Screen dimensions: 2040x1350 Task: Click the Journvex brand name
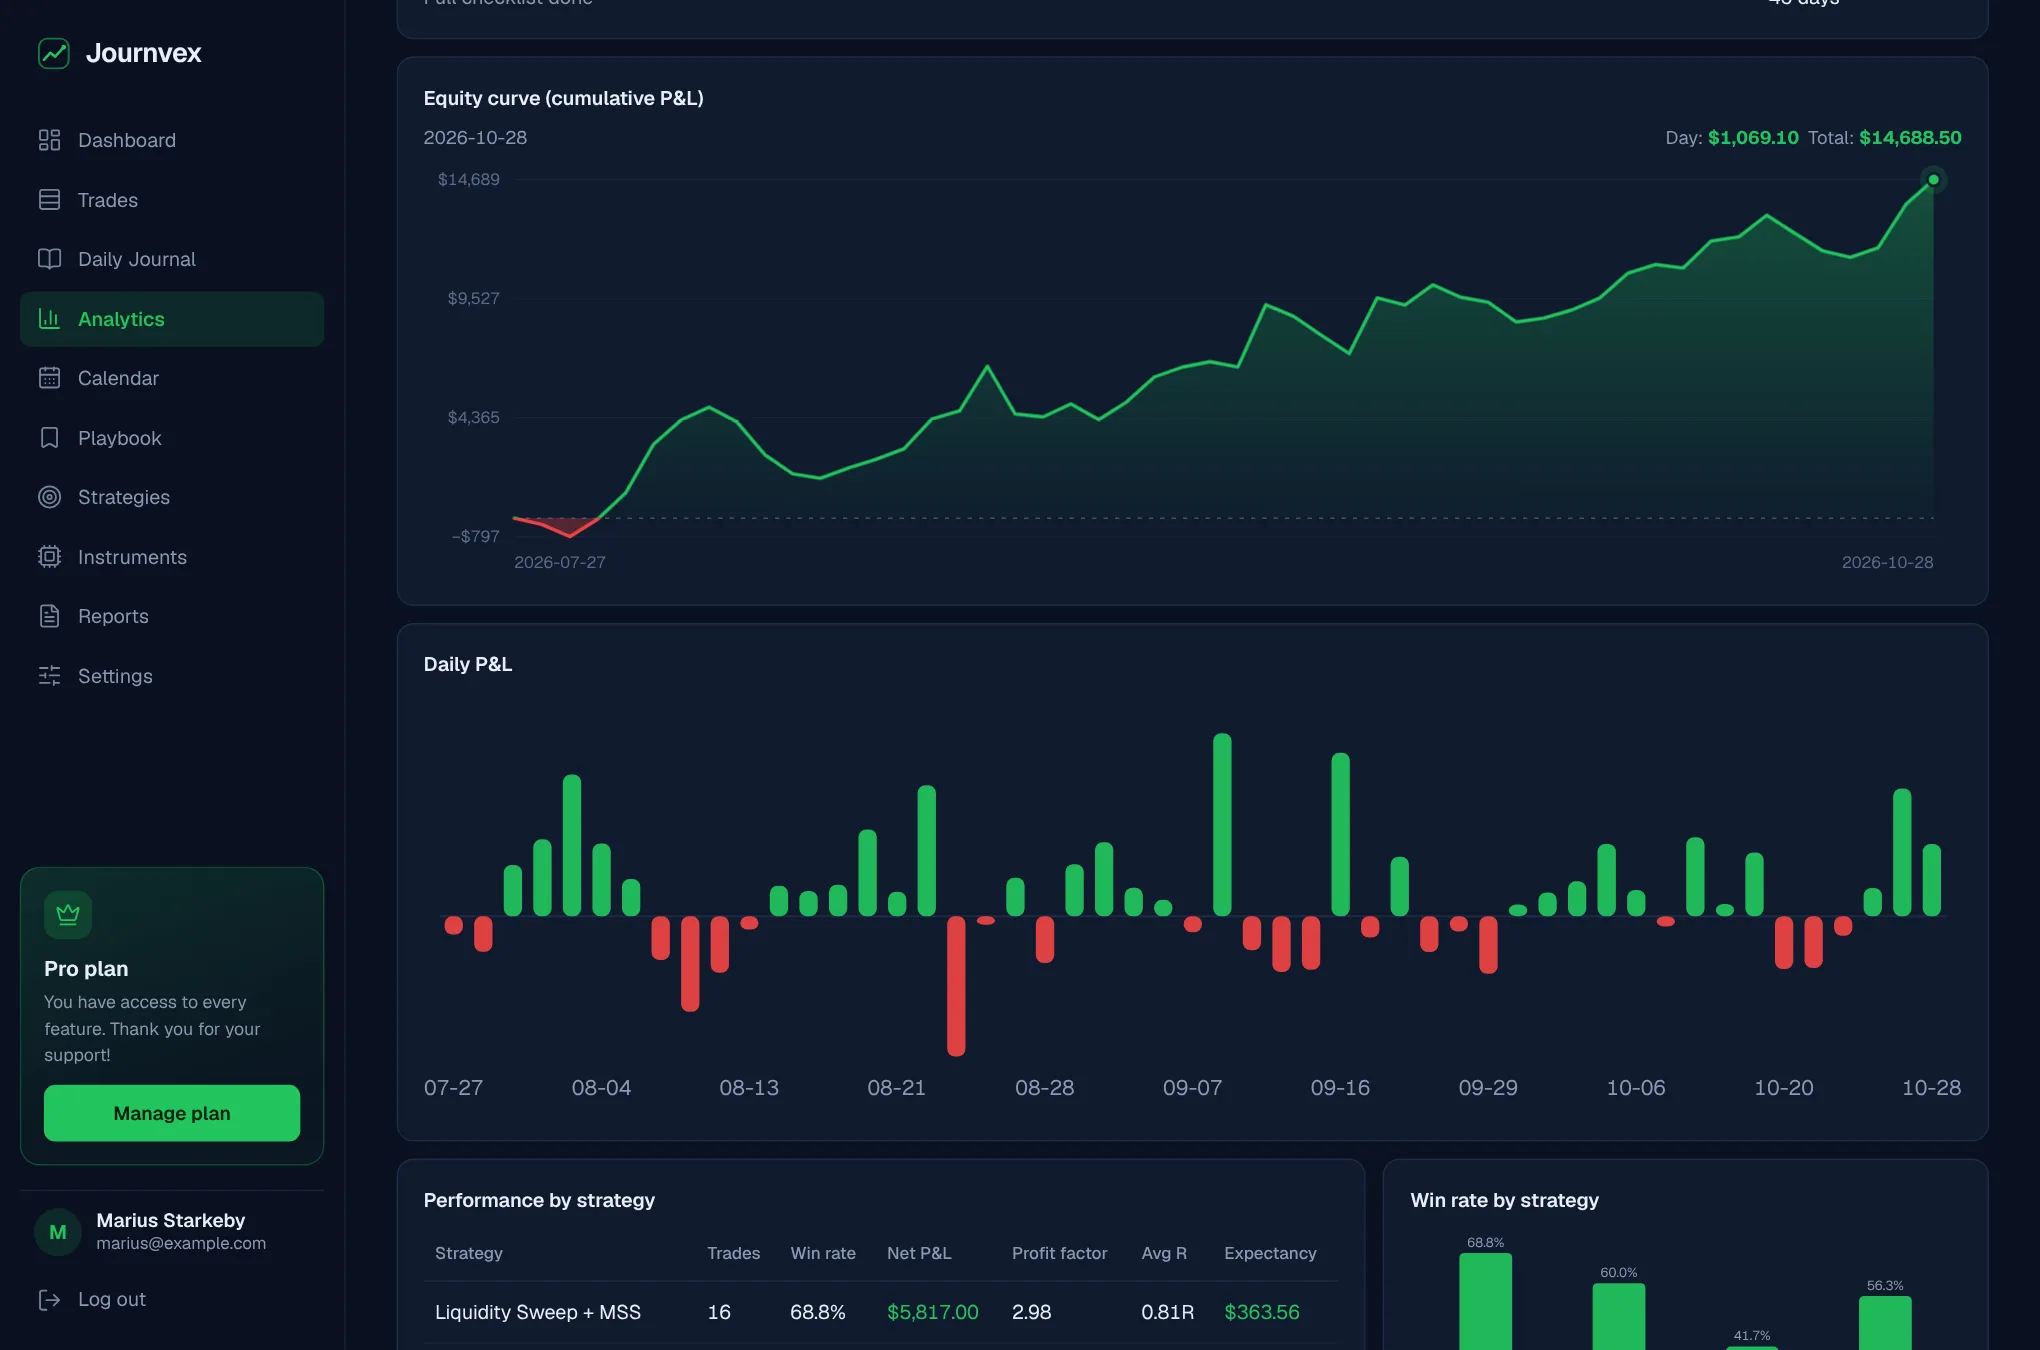click(144, 53)
